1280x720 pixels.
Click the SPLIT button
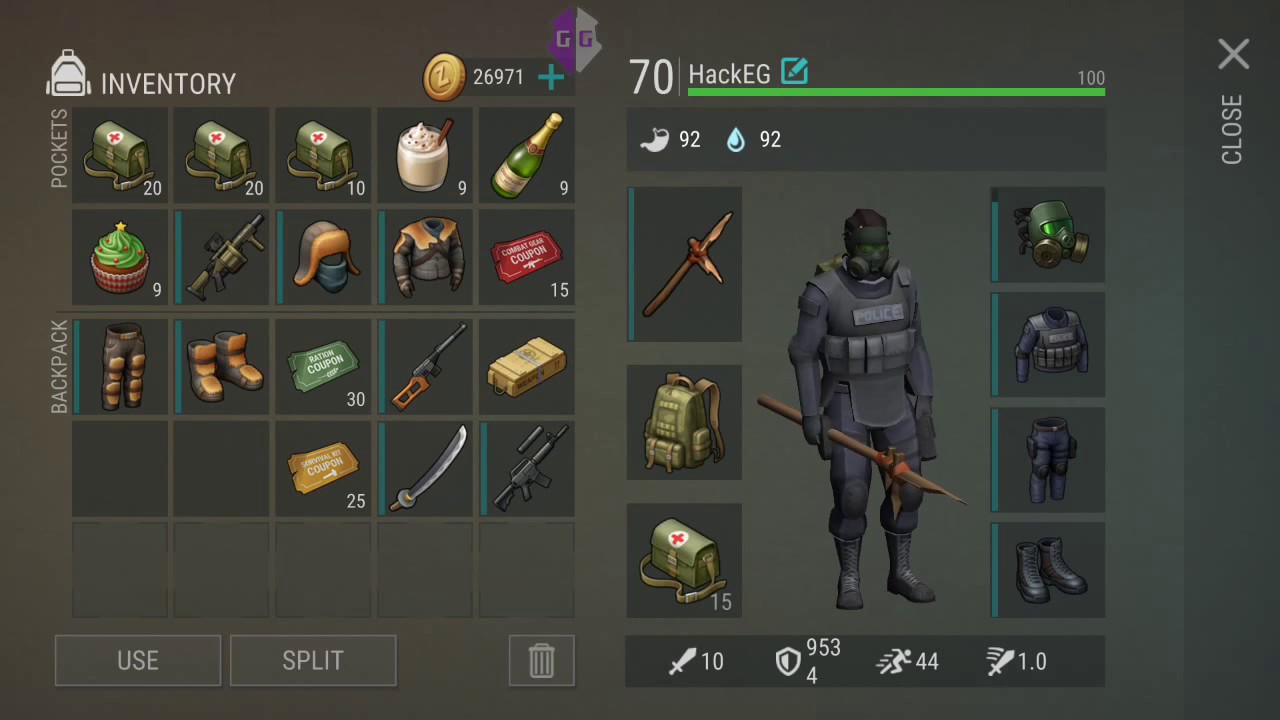(313, 661)
